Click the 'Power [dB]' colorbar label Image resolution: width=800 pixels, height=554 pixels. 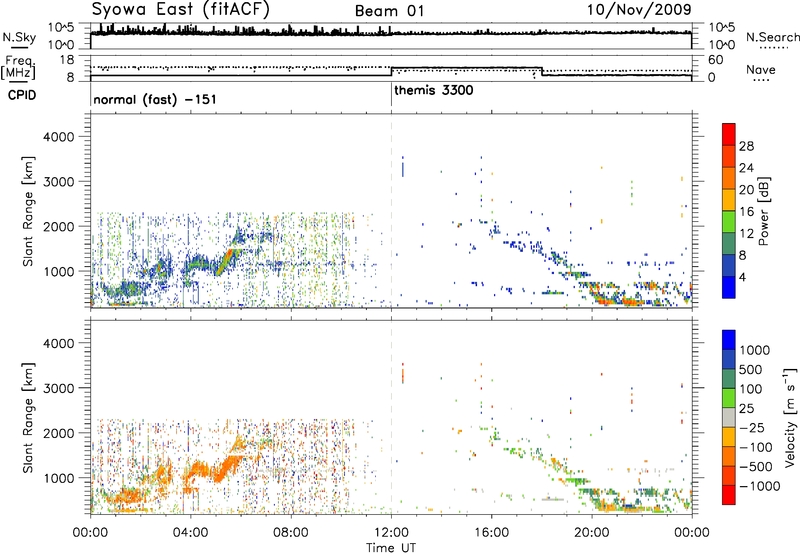click(x=763, y=211)
